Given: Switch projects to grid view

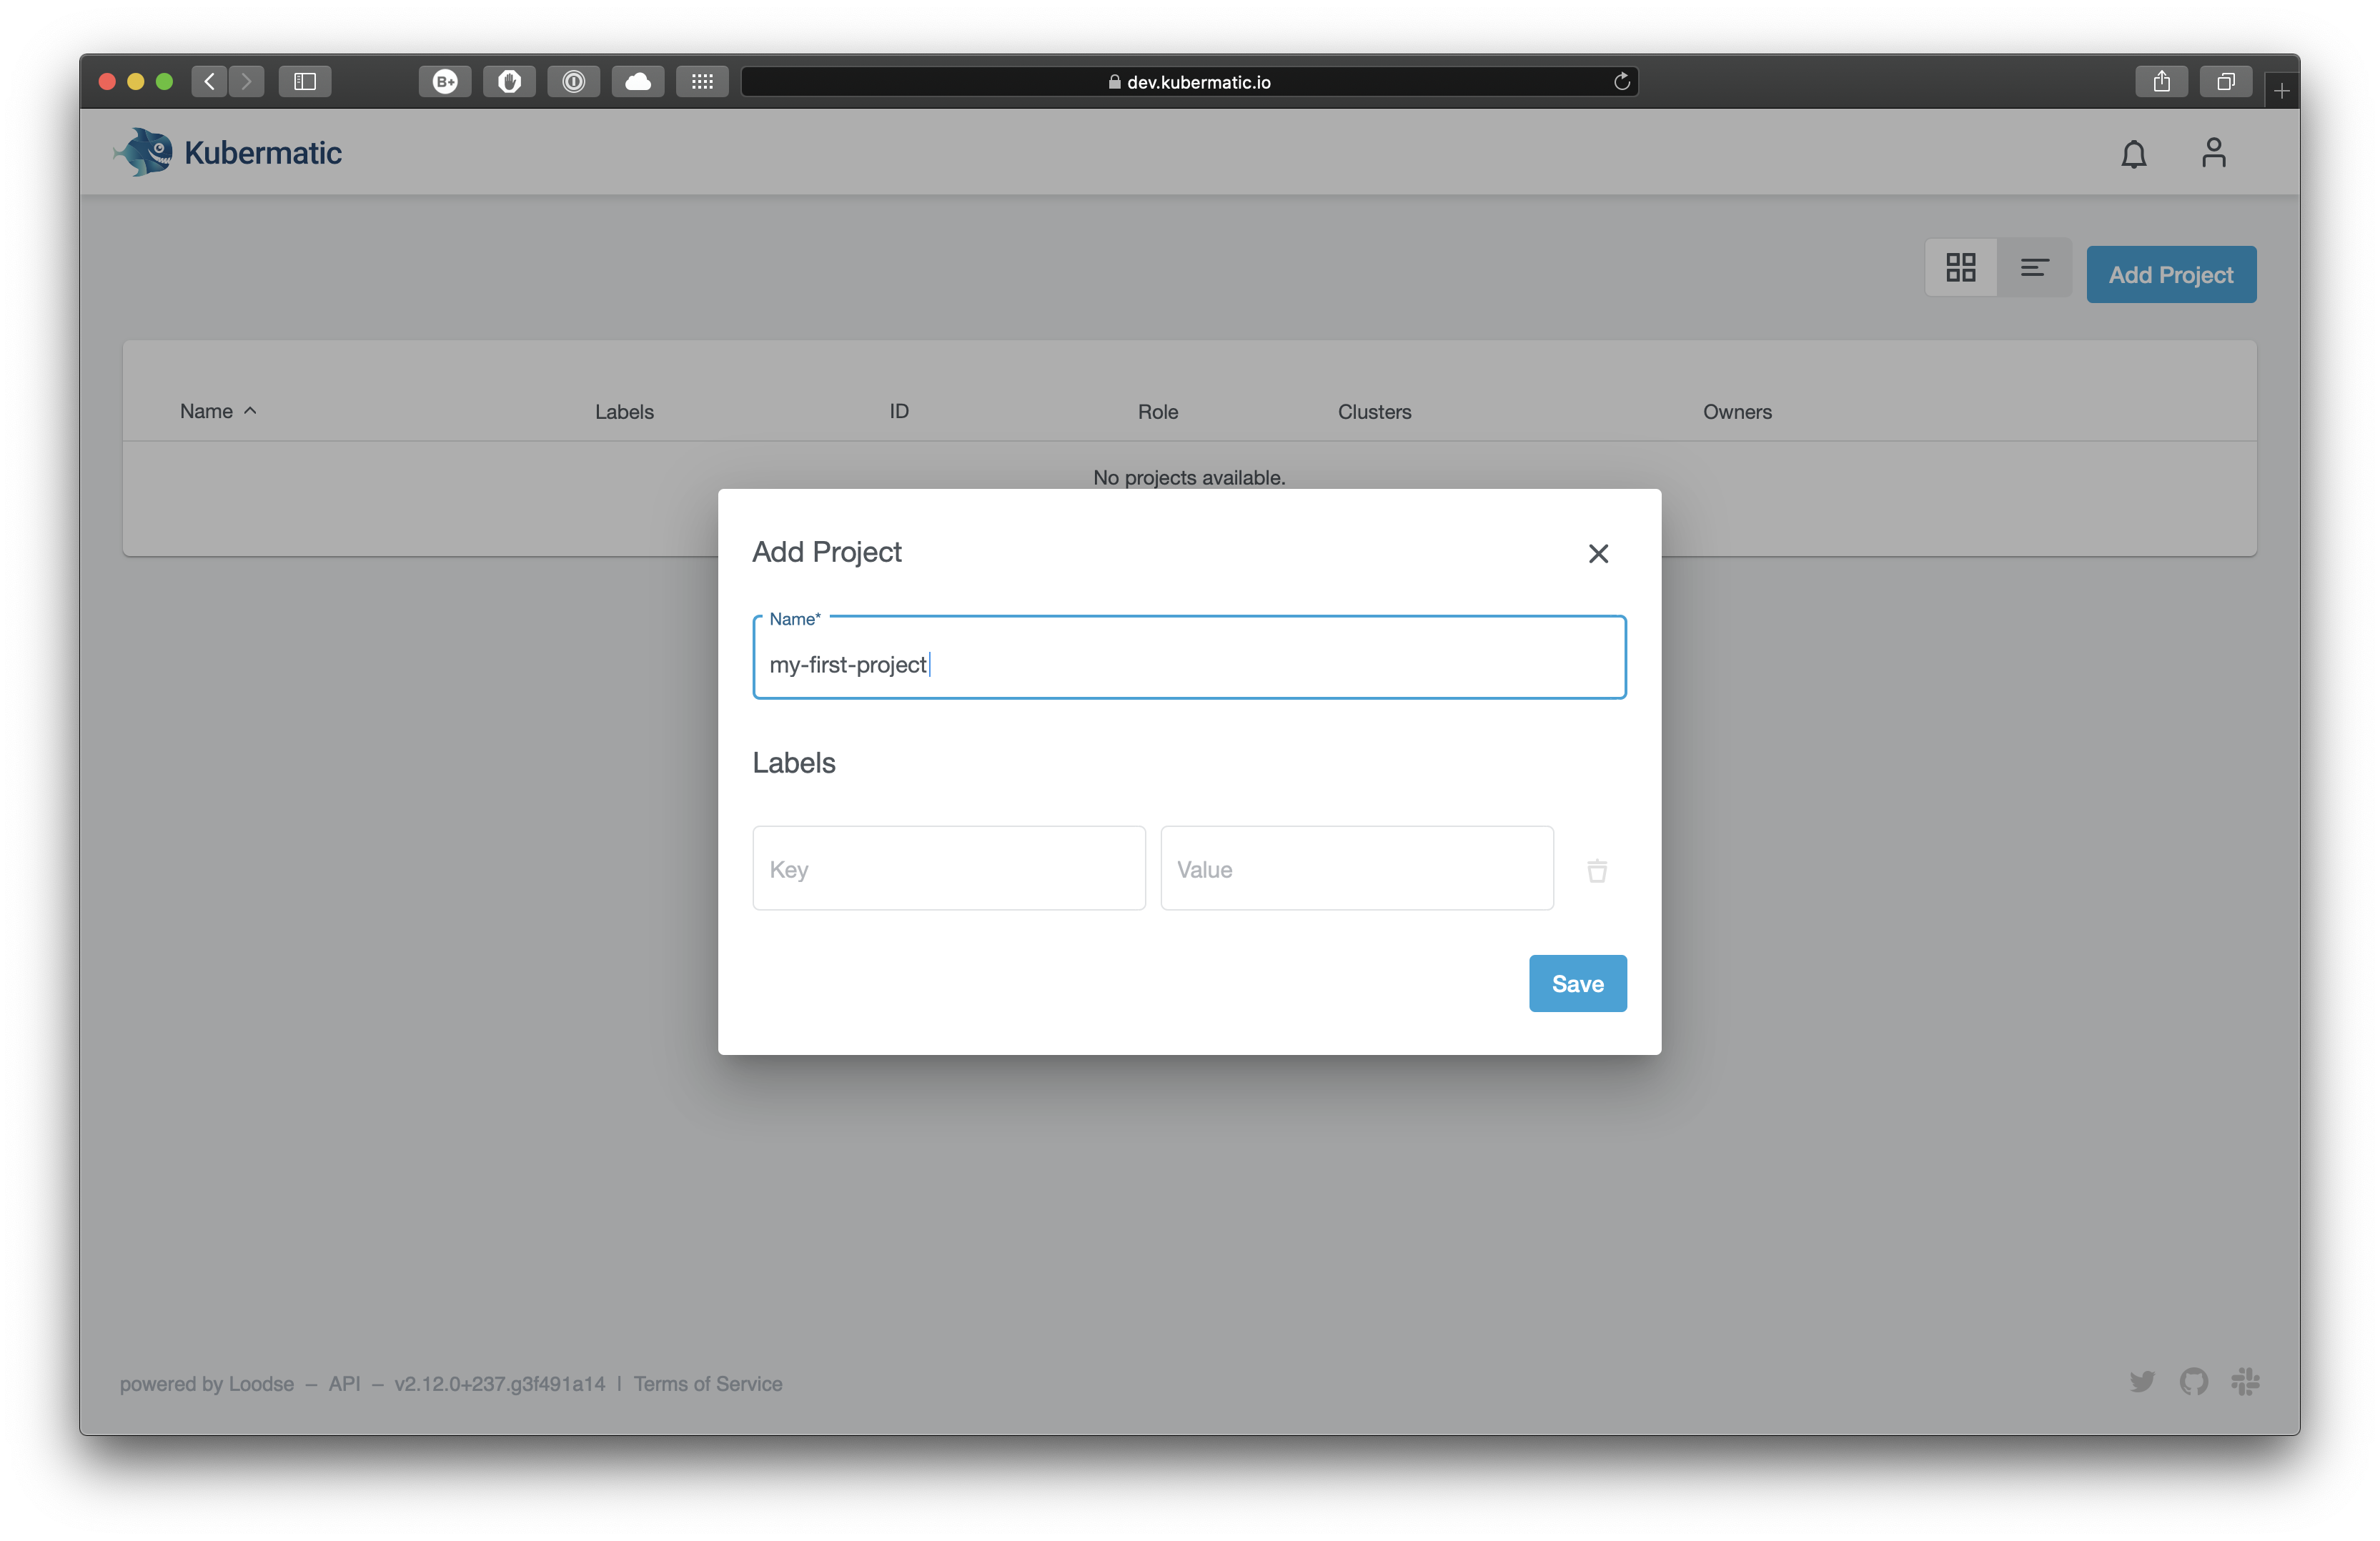Looking at the screenshot, I should (x=1960, y=267).
